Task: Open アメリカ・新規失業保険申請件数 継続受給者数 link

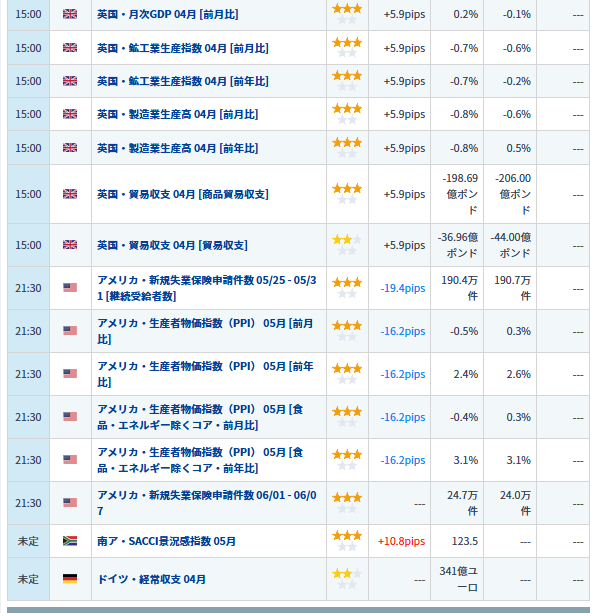Action: click(207, 288)
